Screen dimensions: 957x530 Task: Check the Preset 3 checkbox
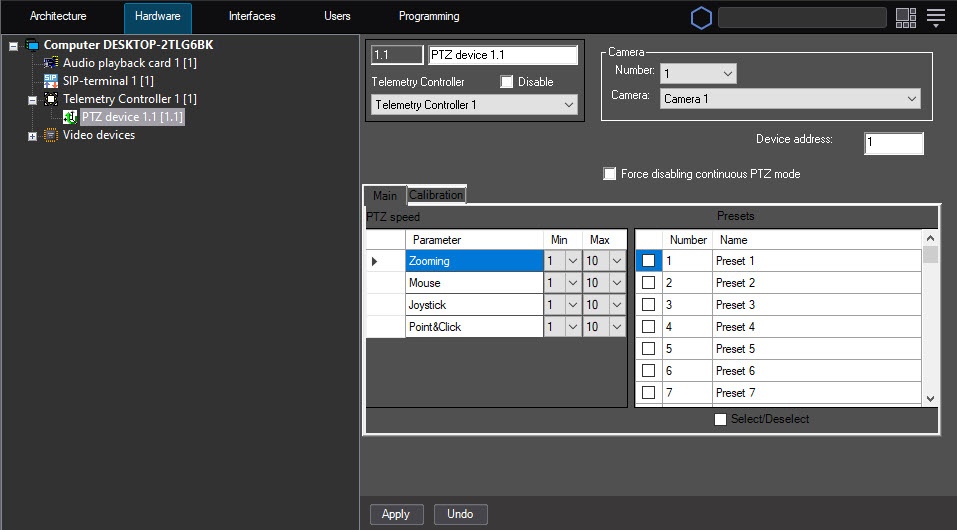point(649,305)
